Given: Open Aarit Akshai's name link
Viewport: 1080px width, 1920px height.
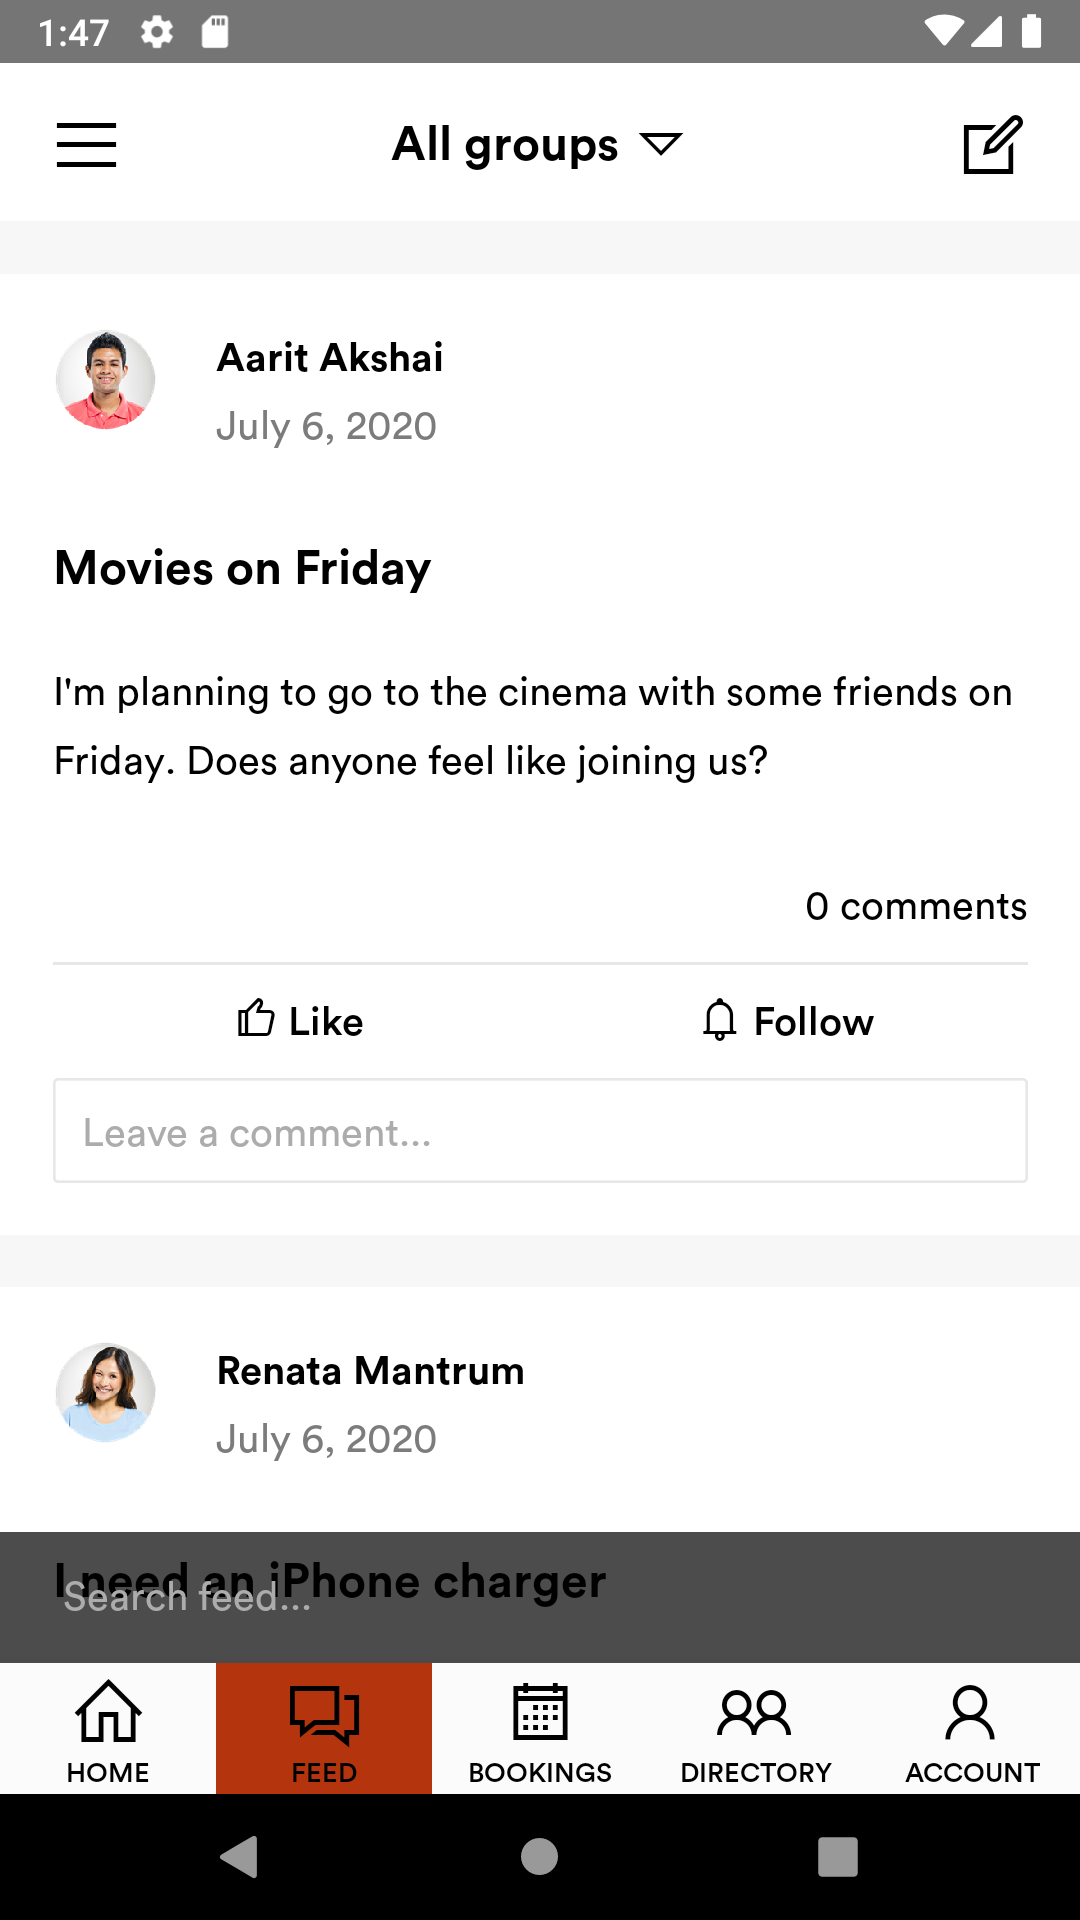Looking at the screenshot, I should [330, 358].
